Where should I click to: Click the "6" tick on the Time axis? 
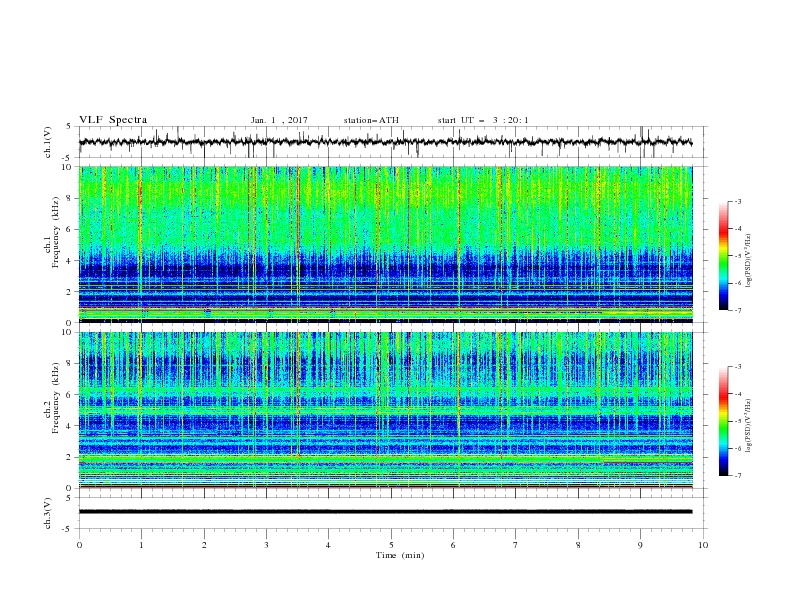(x=454, y=545)
